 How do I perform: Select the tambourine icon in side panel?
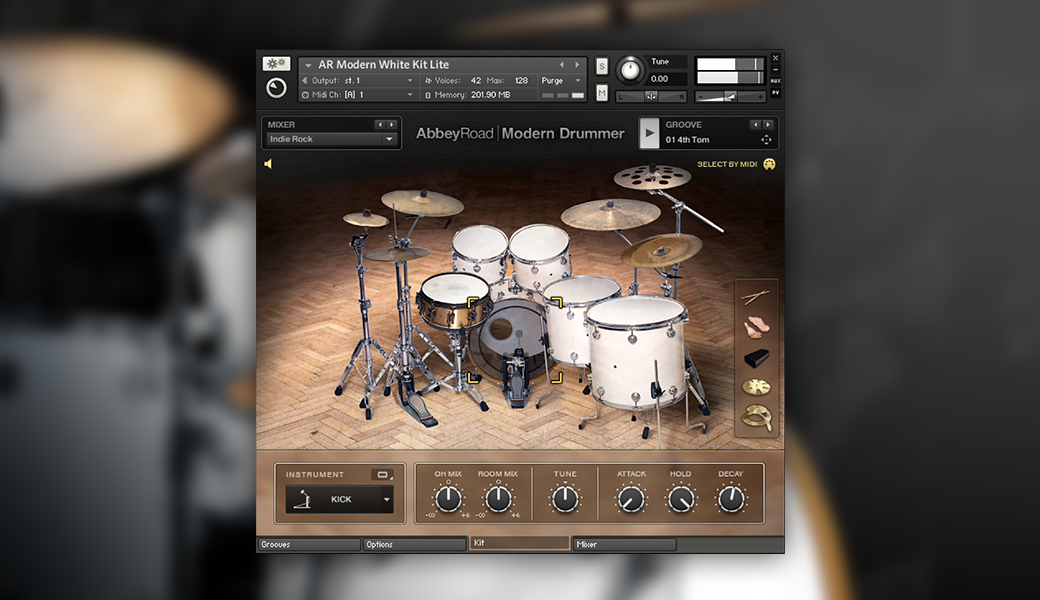pos(757,417)
